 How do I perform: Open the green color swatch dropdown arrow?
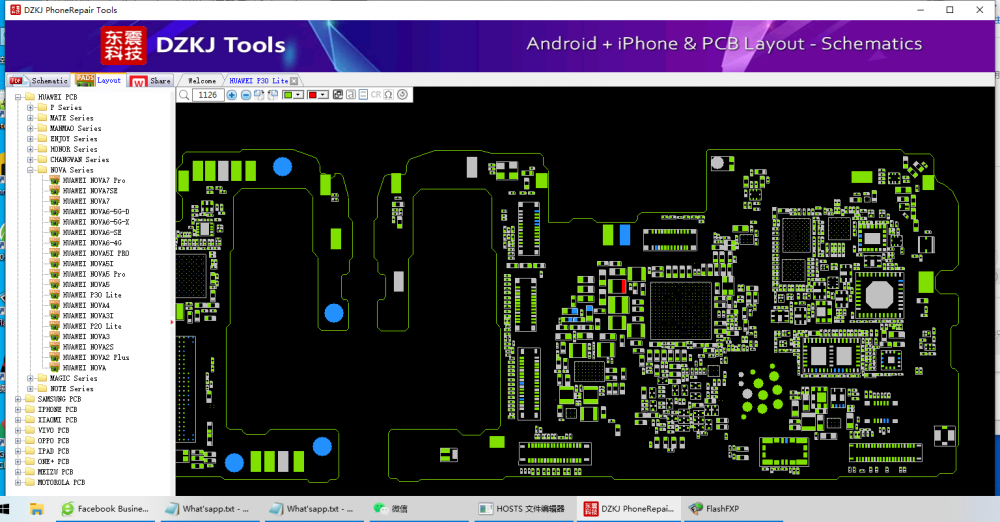pos(298,95)
